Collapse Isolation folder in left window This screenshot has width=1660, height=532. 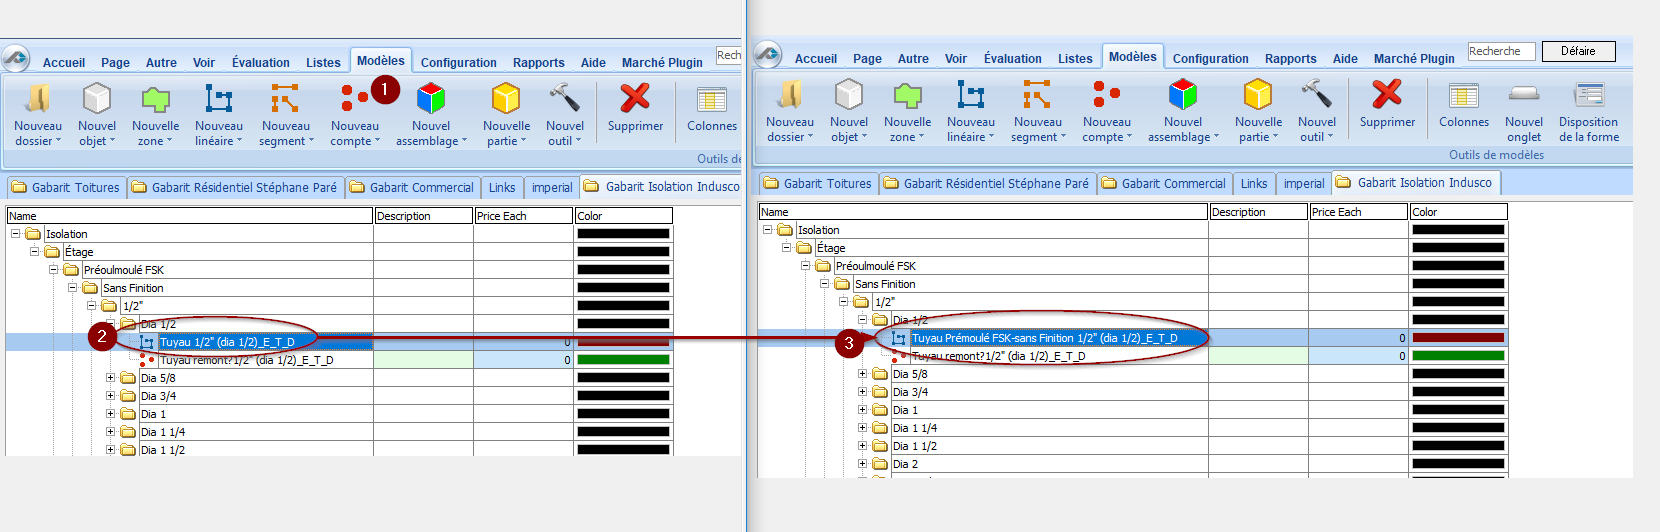coord(16,234)
